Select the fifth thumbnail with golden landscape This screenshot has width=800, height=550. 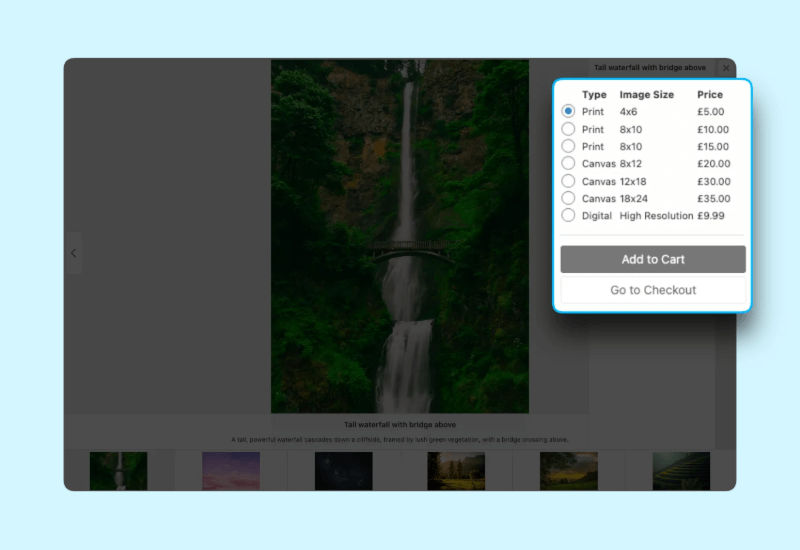point(568,471)
